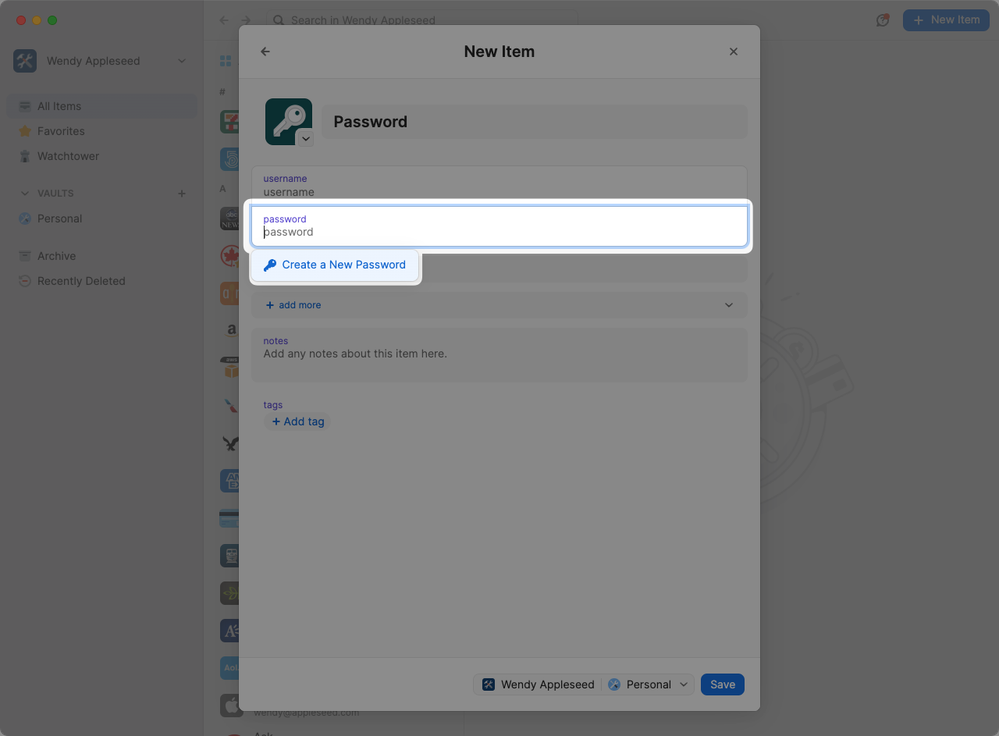Viewport: 999px width, 736px height.
Task: Open the item icon chevron dropdown
Action: tap(305, 139)
